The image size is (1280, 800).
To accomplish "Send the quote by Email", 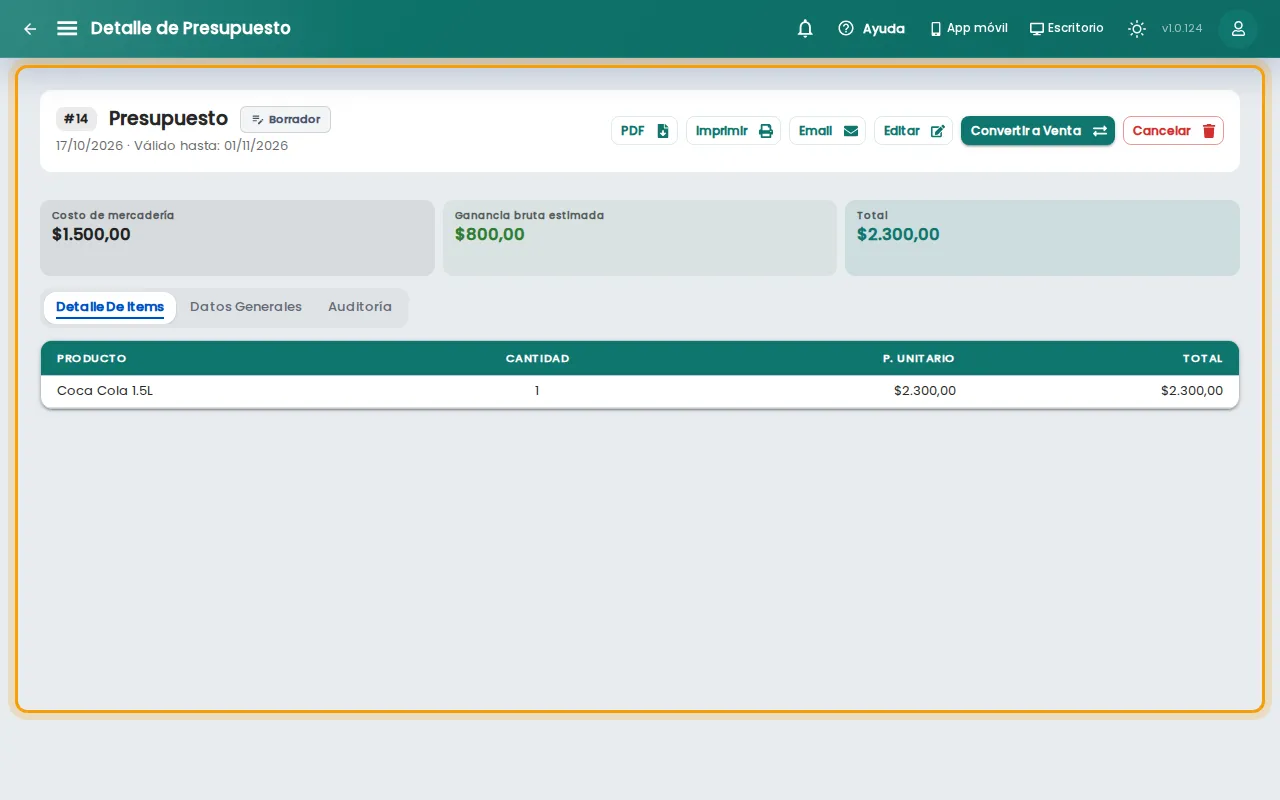I will [x=827, y=131].
